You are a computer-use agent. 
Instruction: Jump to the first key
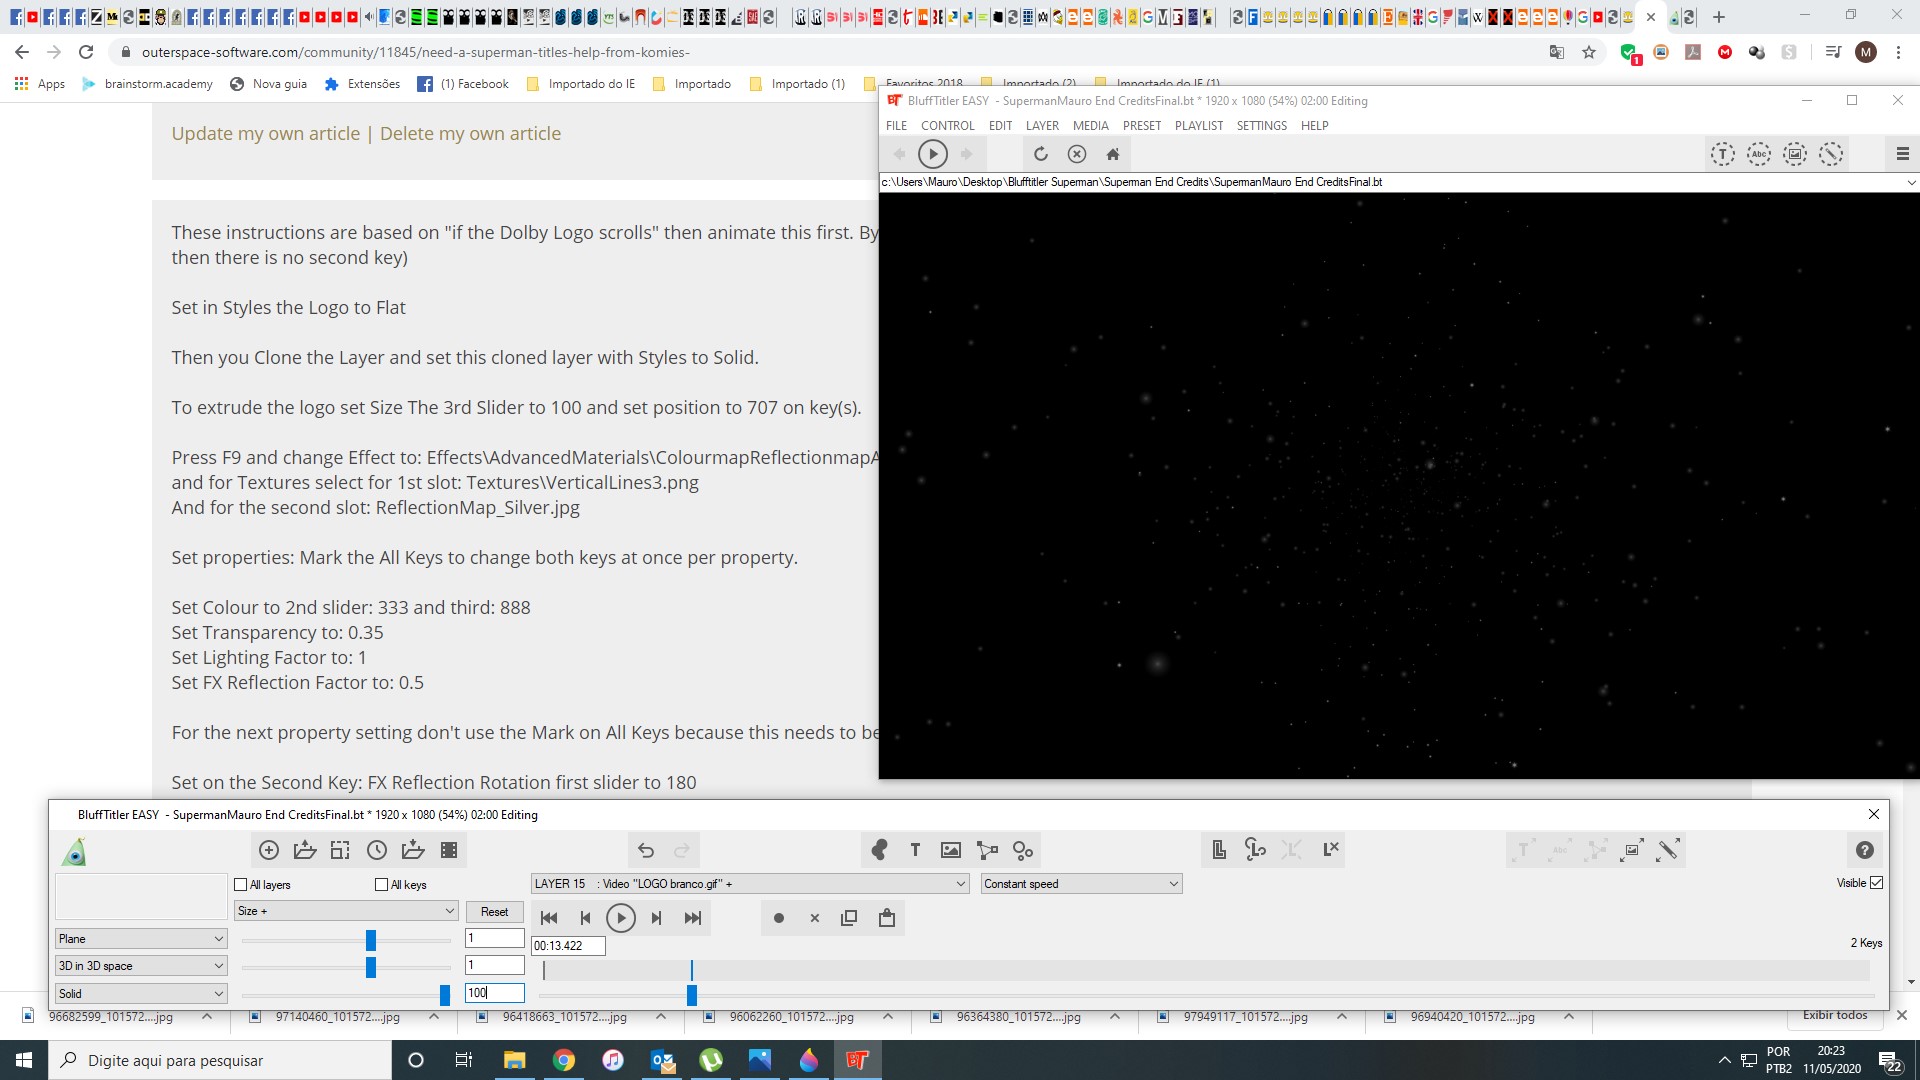click(x=548, y=918)
